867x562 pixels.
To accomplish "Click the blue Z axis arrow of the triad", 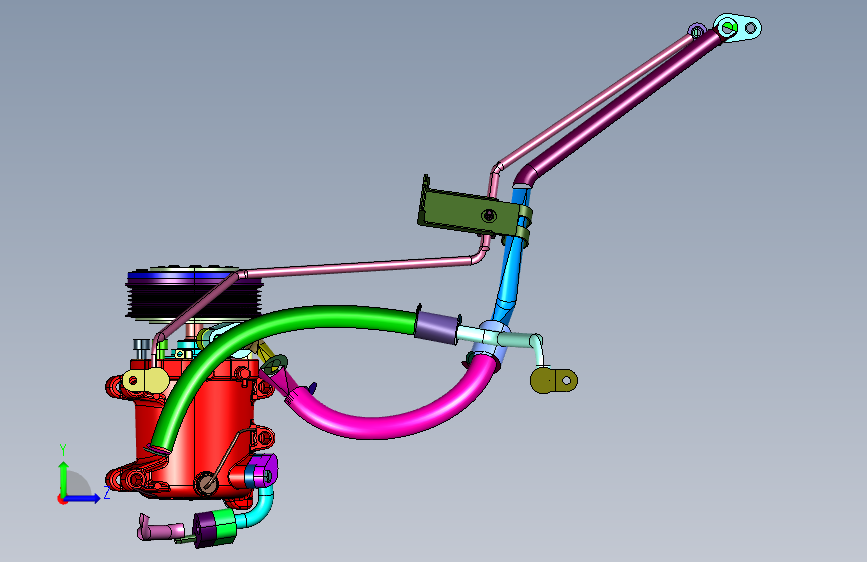I will pos(82,498).
